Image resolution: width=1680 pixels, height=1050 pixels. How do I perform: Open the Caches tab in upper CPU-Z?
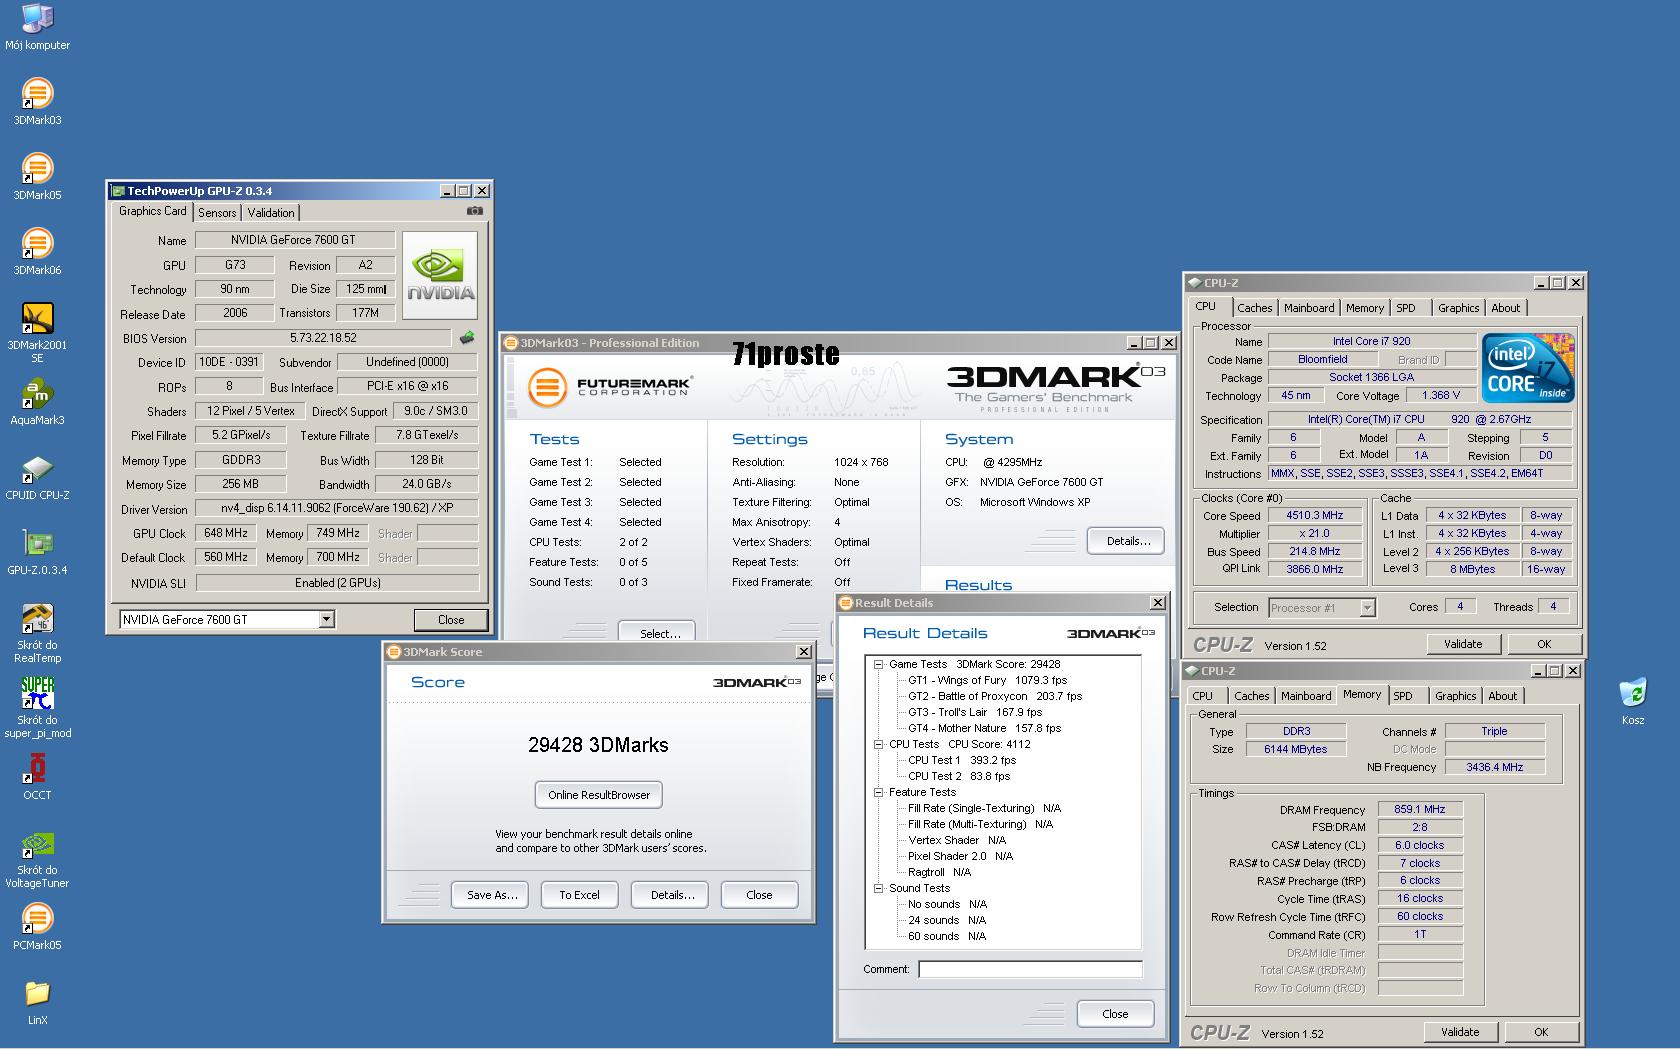coord(1254,308)
